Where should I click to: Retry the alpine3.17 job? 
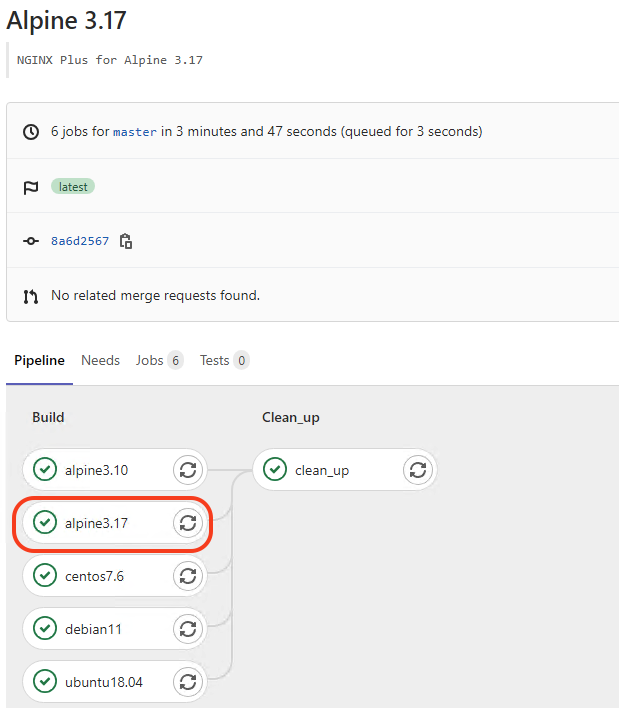[188, 523]
